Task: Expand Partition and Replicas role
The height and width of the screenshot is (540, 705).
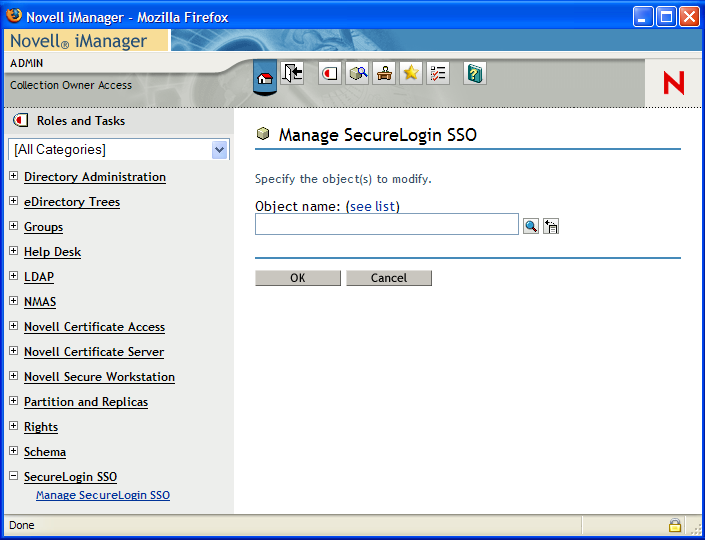Action: 14,400
